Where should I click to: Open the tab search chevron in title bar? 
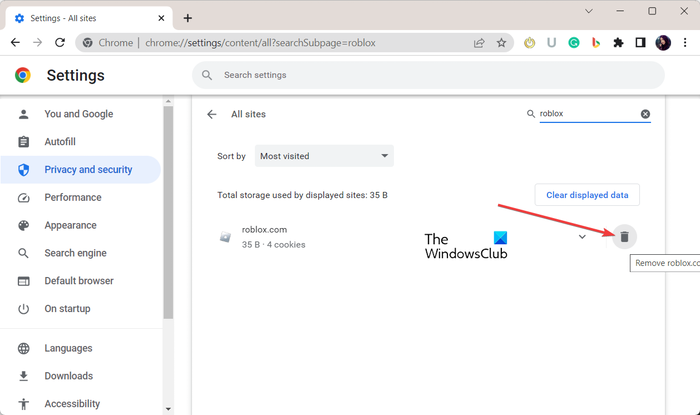[589, 11]
